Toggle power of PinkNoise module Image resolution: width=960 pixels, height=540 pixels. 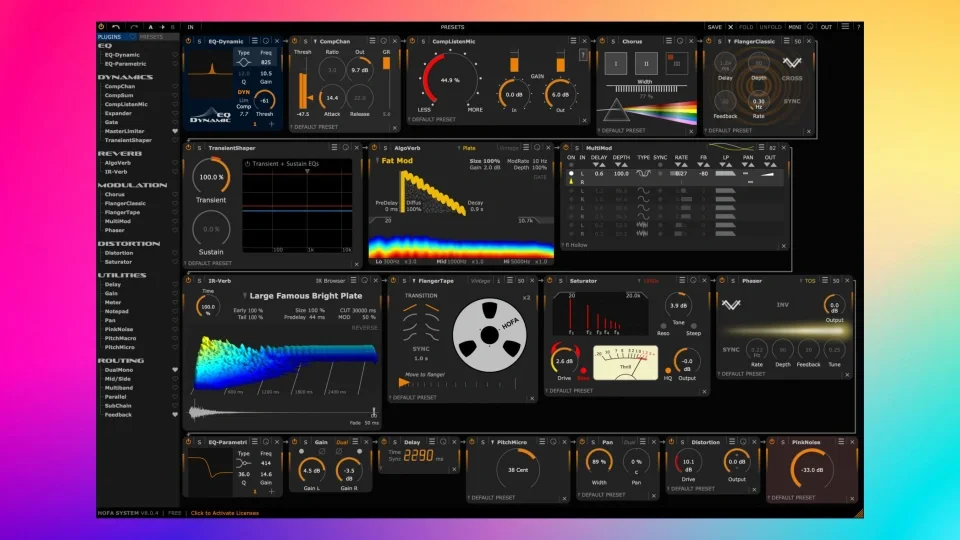click(x=772, y=441)
